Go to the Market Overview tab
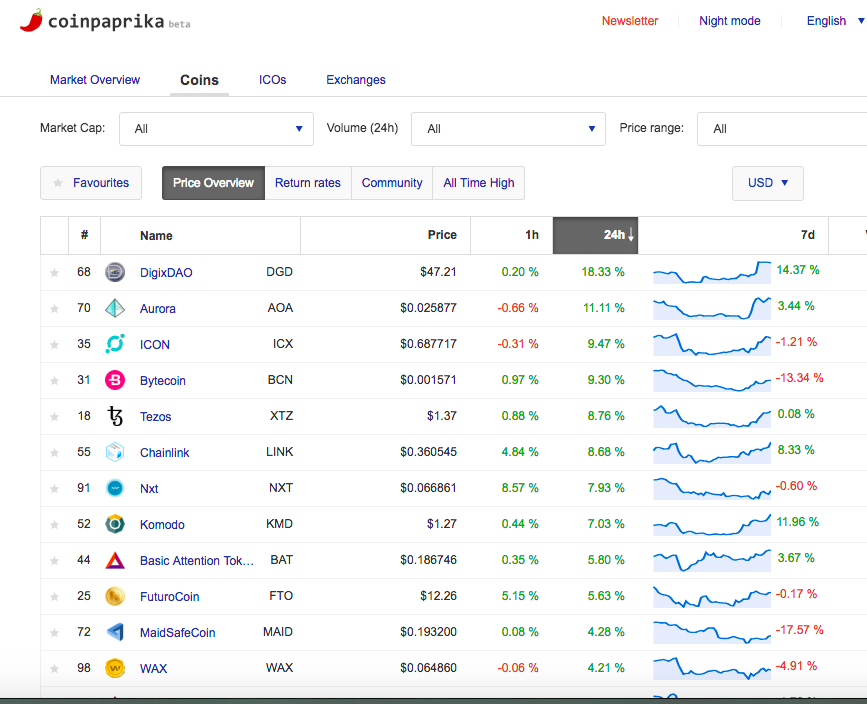 pos(95,80)
